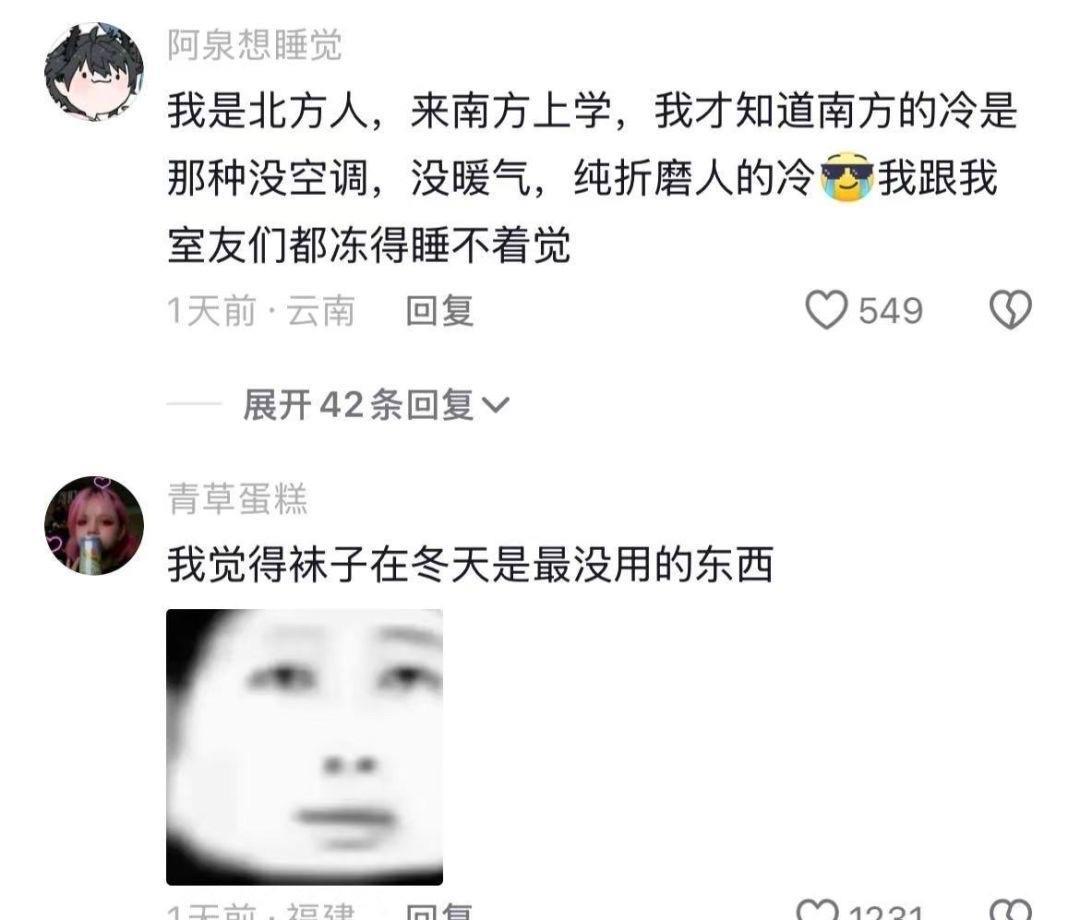
Task: Select the comment text about 南方的冷
Action: click(x=592, y=178)
